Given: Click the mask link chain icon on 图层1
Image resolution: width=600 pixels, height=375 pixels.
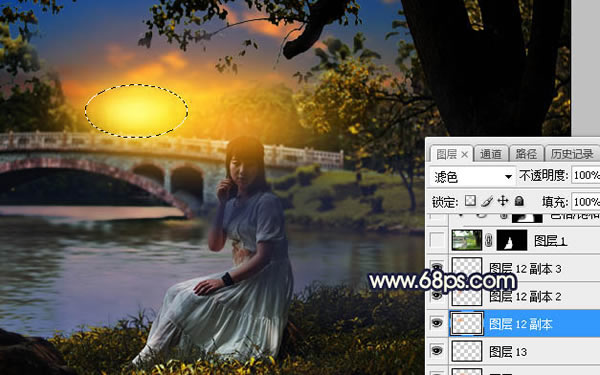Looking at the screenshot, I should [x=489, y=241].
